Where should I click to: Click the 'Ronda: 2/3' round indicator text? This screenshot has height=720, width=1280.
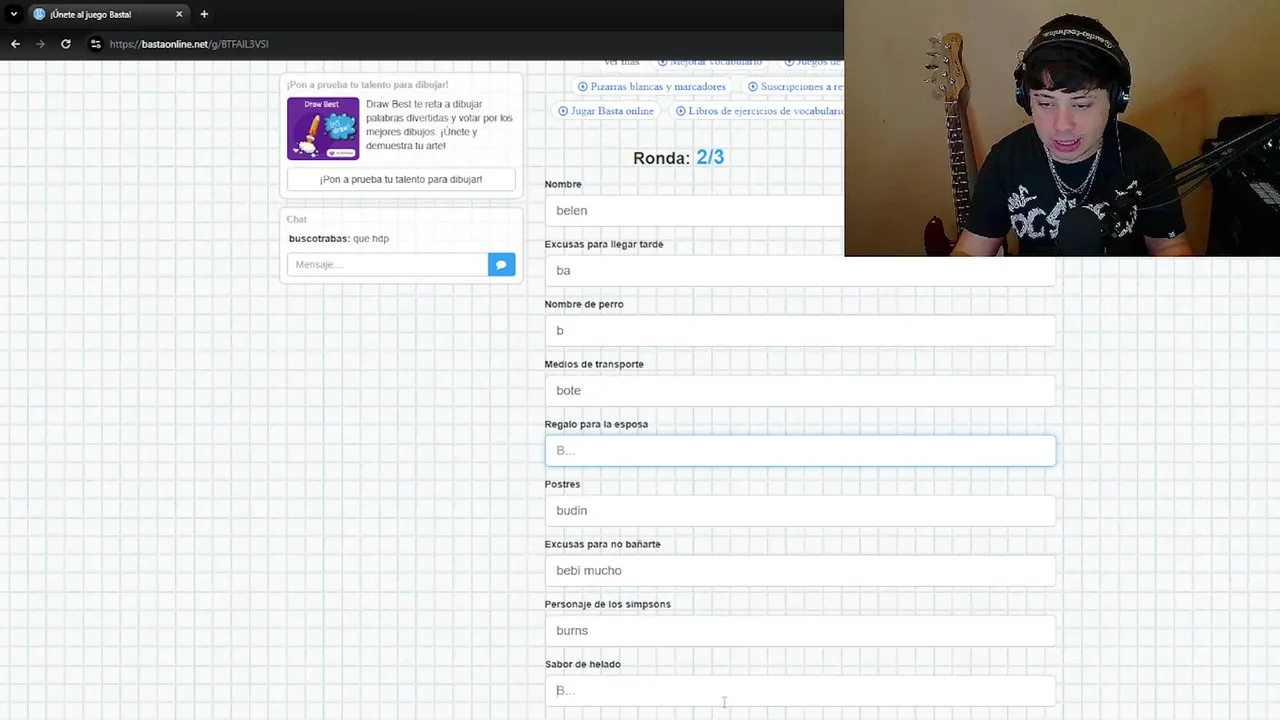(678, 157)
